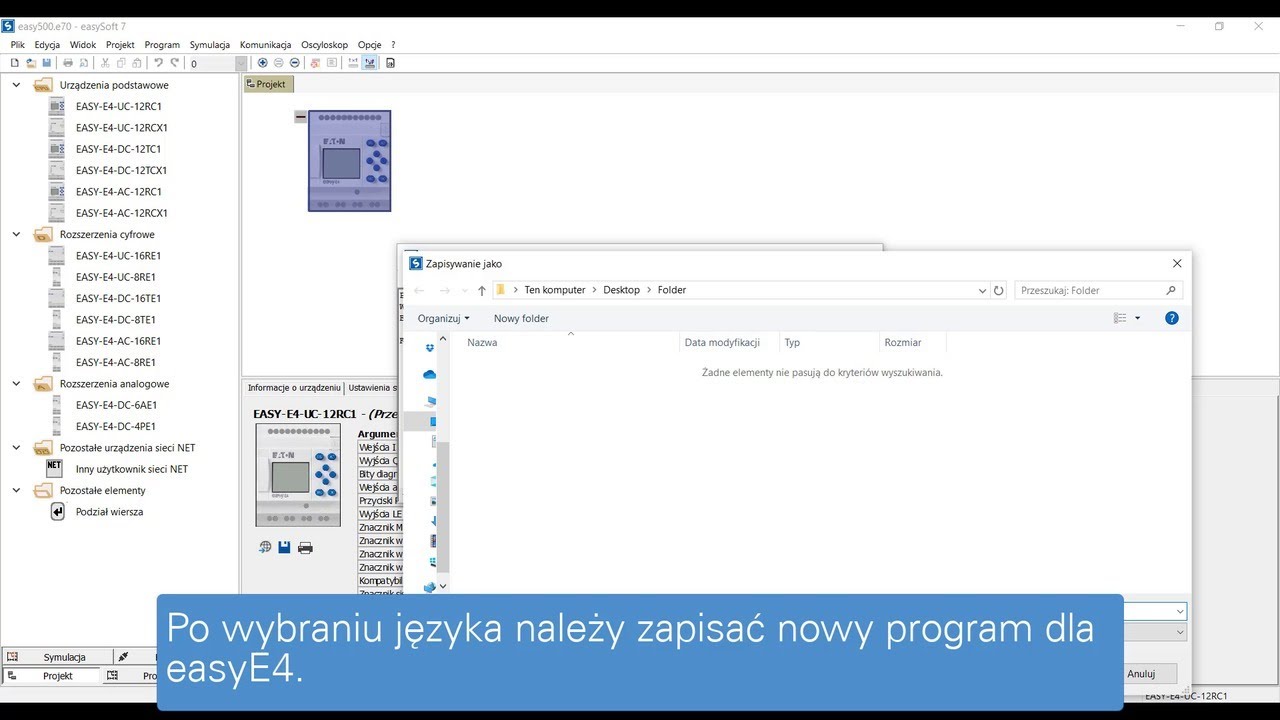Click the web globe icon under device image
1280x720 pixels.
[x=265, y=547]
